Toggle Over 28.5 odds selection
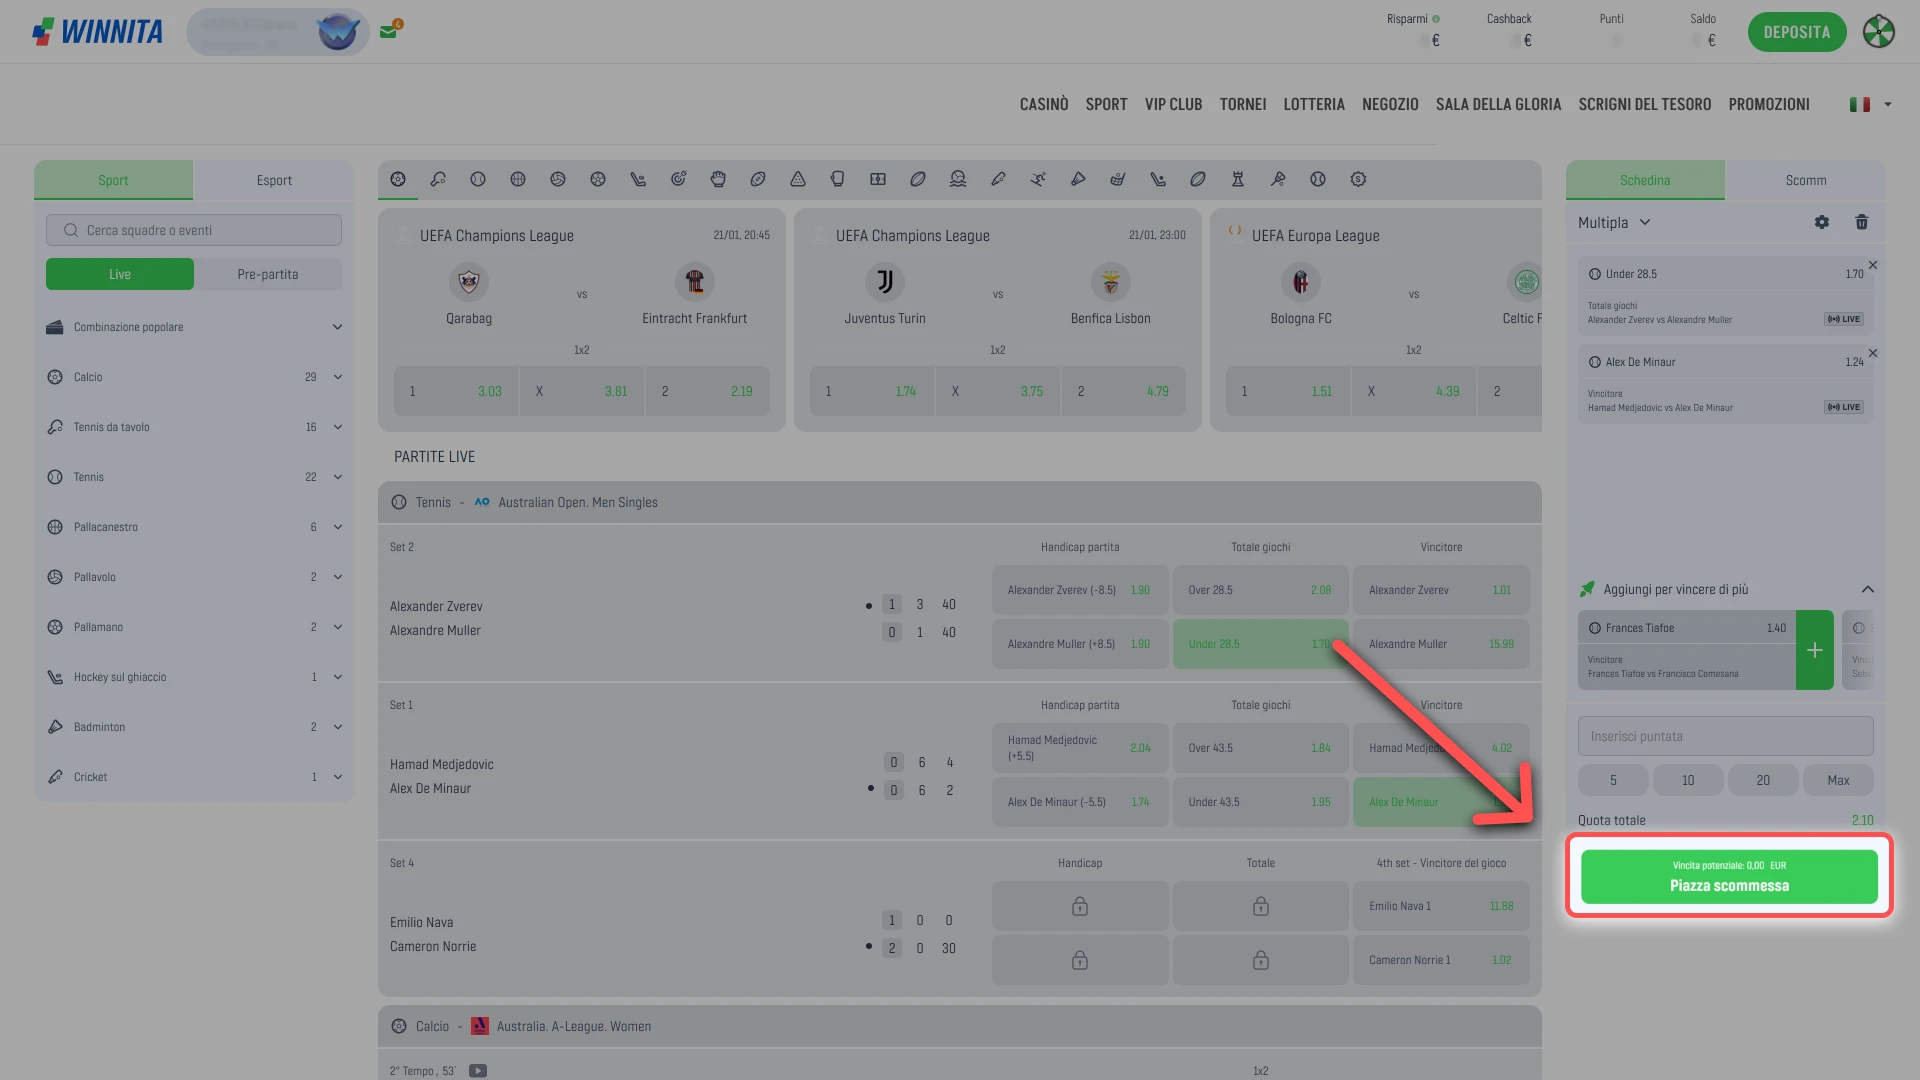Viewport: 1920px width, 1080px height. point(1259,590)
